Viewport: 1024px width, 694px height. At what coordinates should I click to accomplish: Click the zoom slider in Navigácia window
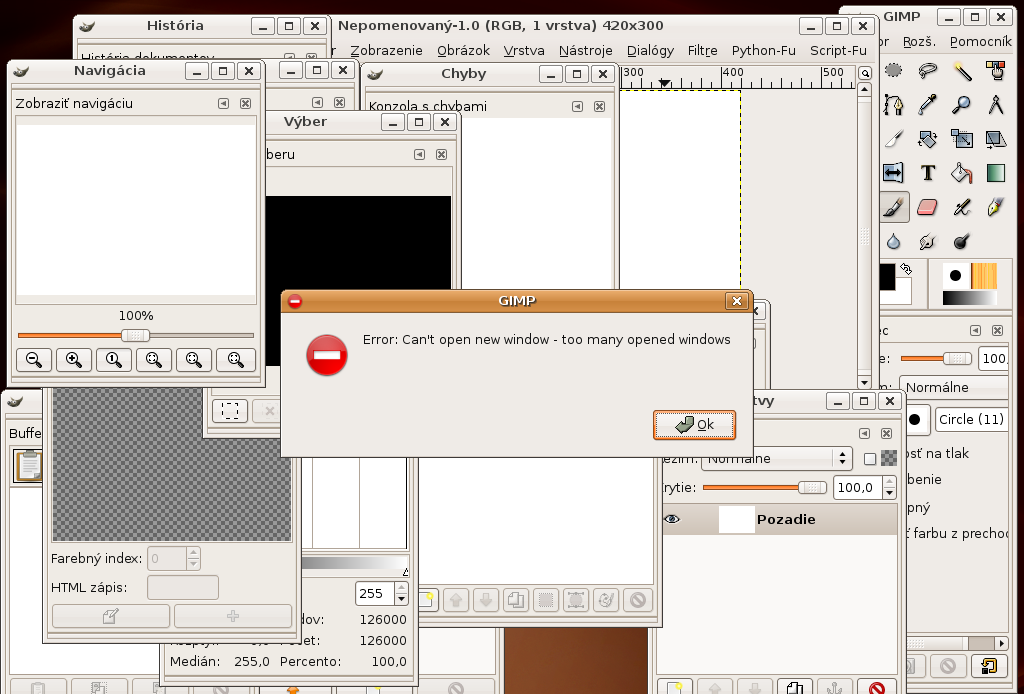click(x=135, y=336)
